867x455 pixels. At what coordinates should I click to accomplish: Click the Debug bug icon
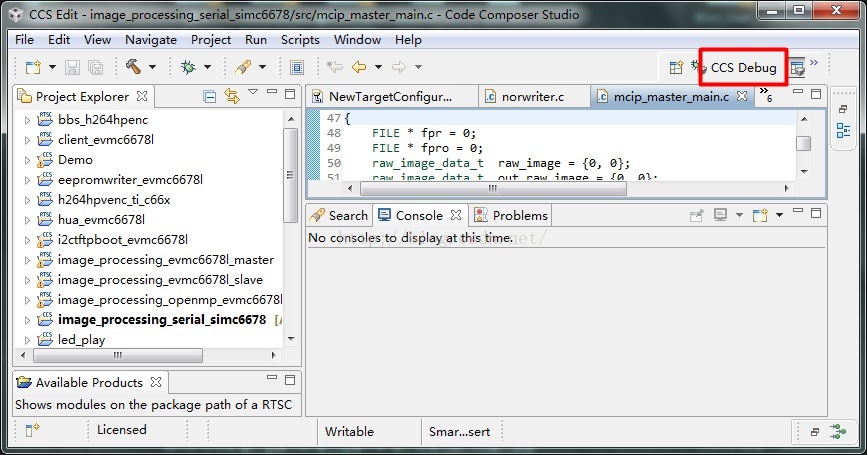coord(188,67)
